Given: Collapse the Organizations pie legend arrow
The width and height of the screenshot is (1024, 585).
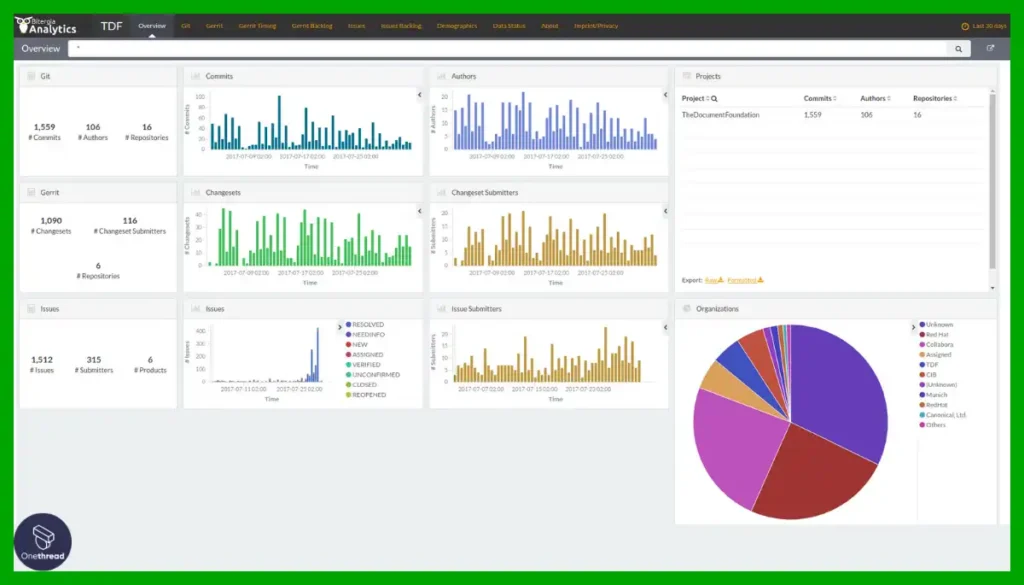Looking at the screenshot, I should coord(913,327).
